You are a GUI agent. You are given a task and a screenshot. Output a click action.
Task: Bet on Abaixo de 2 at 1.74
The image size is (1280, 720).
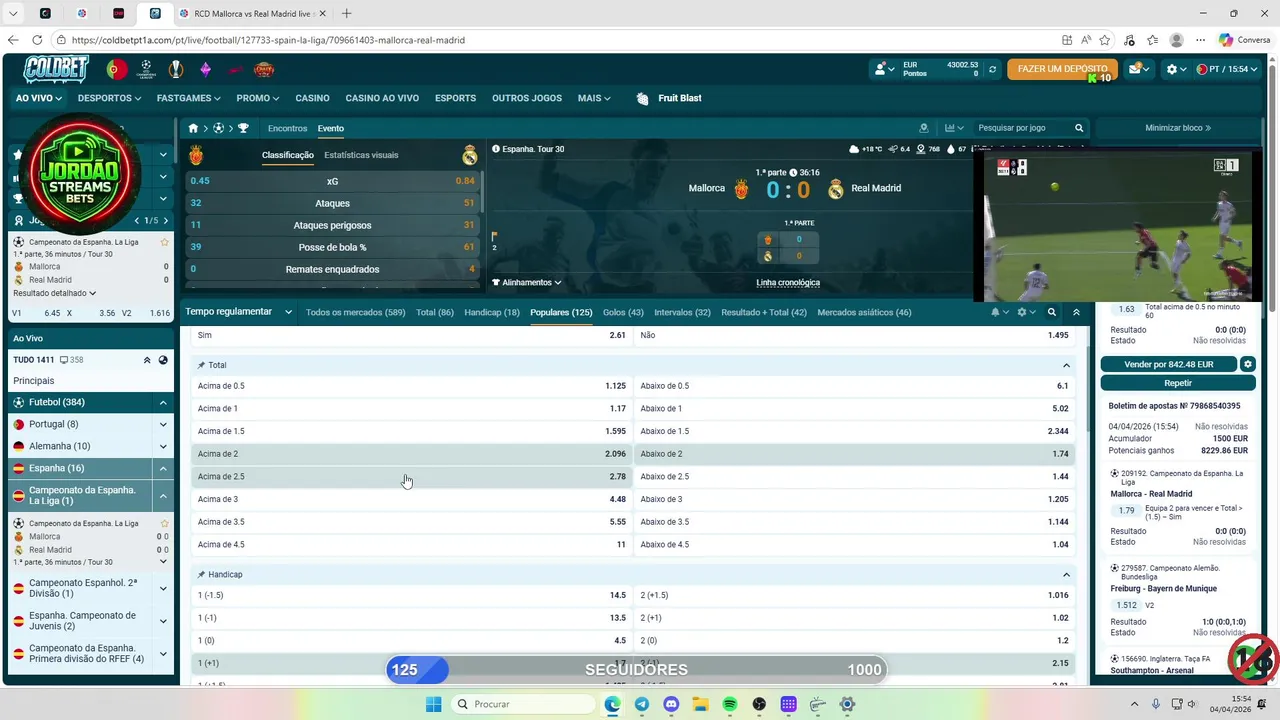pyautogui.click(x=855, y=454)
